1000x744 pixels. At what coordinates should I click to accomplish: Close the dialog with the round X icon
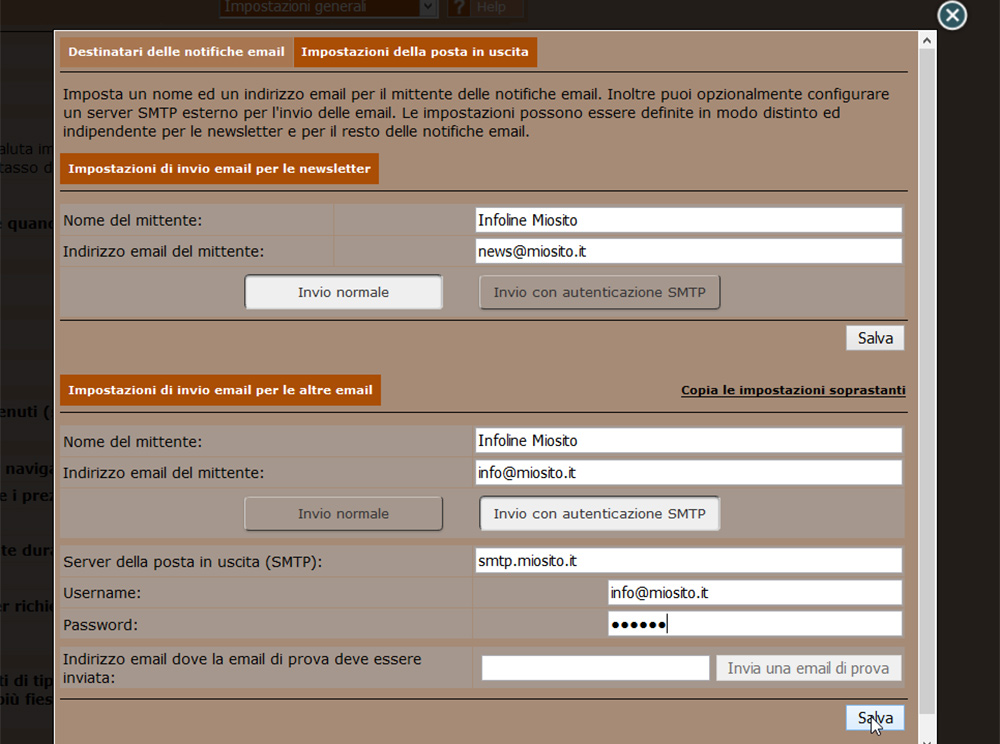[952, 15]
